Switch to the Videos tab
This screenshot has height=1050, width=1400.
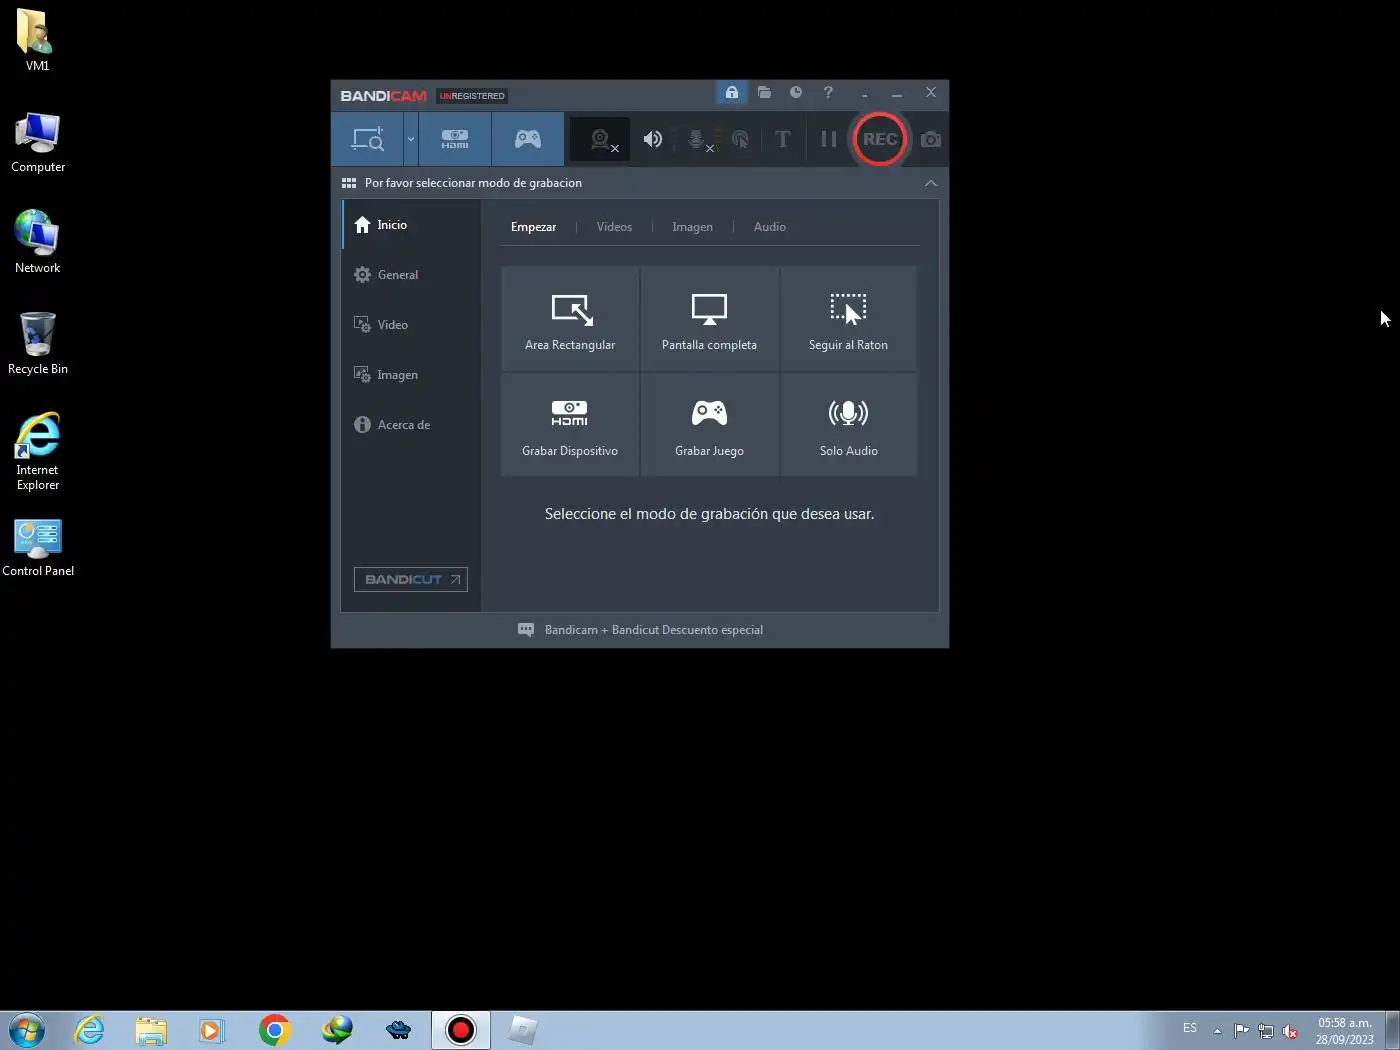(614, 227)
